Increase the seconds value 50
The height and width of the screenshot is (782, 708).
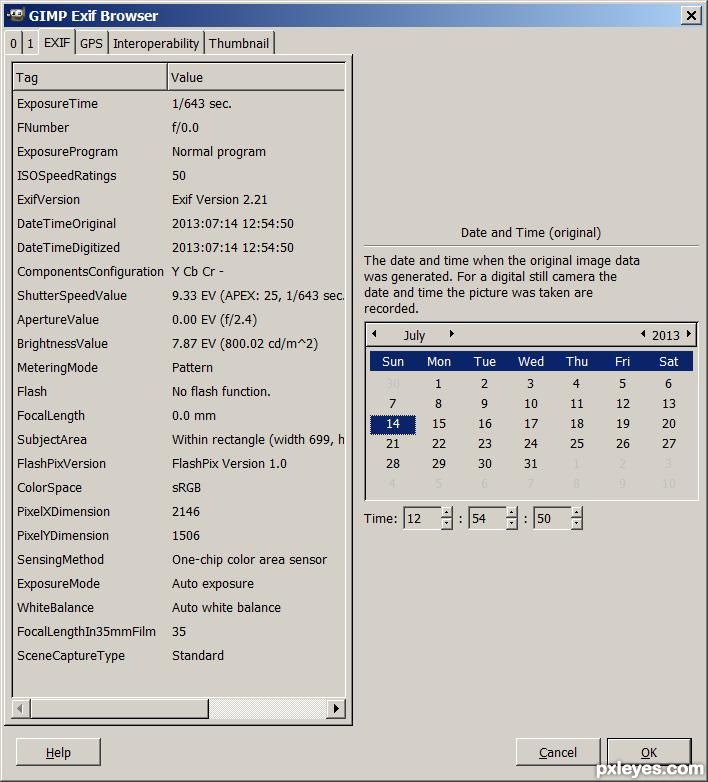576,512
